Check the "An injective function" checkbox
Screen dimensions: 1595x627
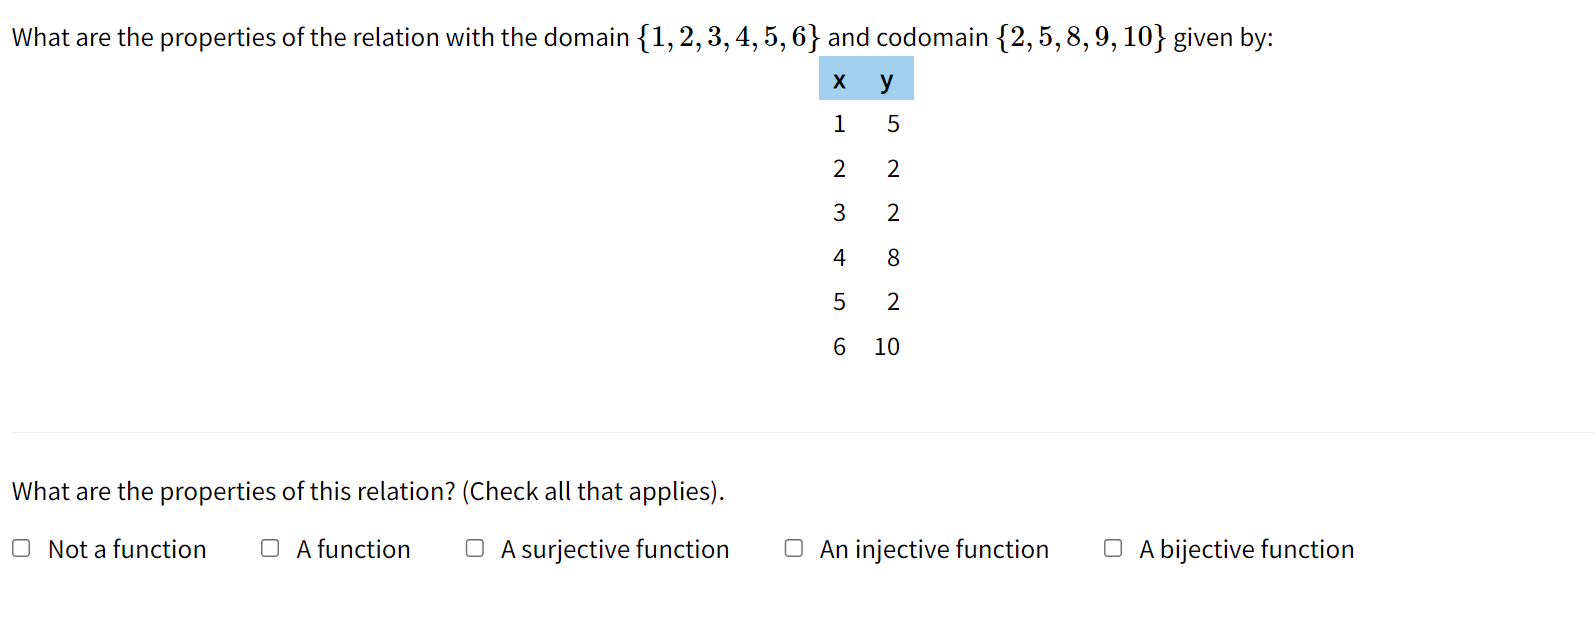793,548
